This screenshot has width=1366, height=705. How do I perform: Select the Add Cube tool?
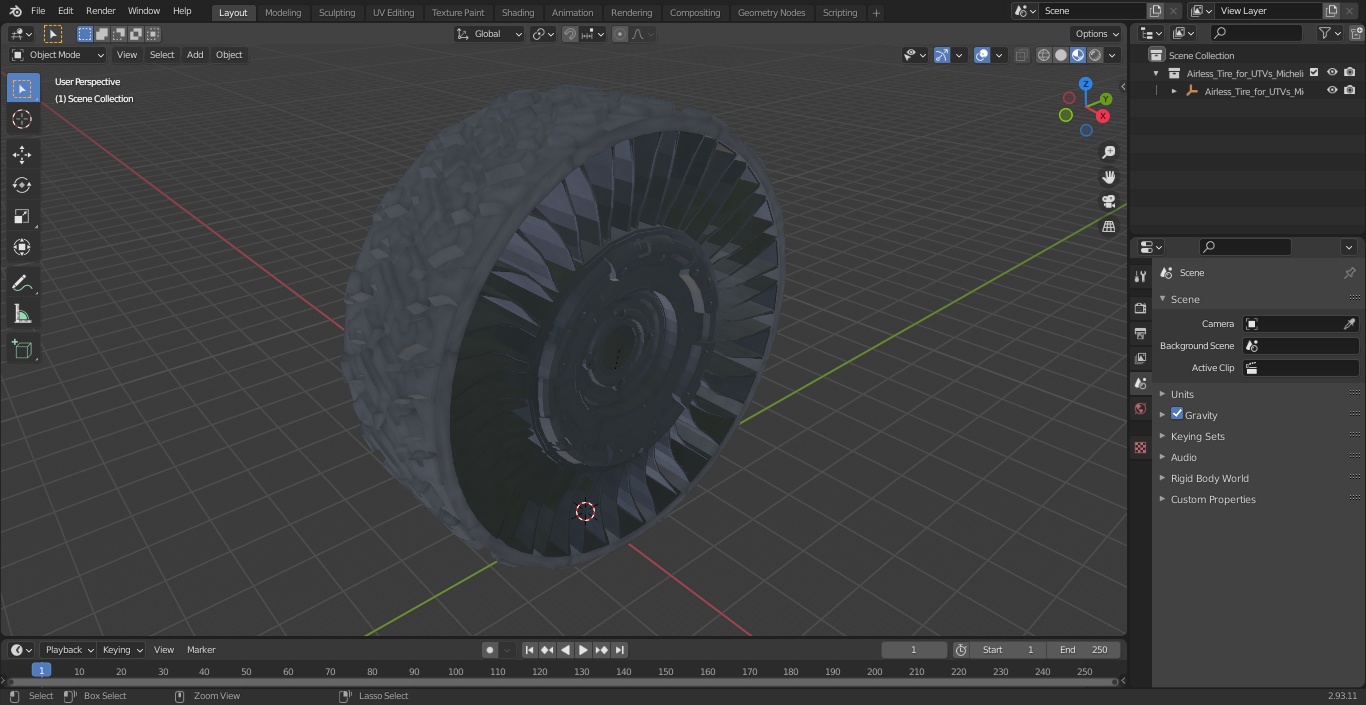click(x=22, y=349)
